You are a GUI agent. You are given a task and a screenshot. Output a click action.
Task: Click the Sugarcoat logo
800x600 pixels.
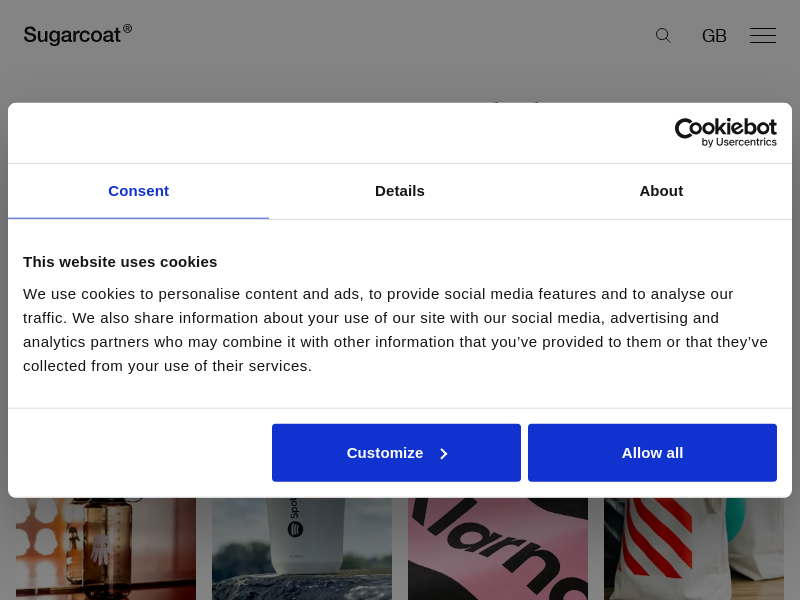pos(72,35)
